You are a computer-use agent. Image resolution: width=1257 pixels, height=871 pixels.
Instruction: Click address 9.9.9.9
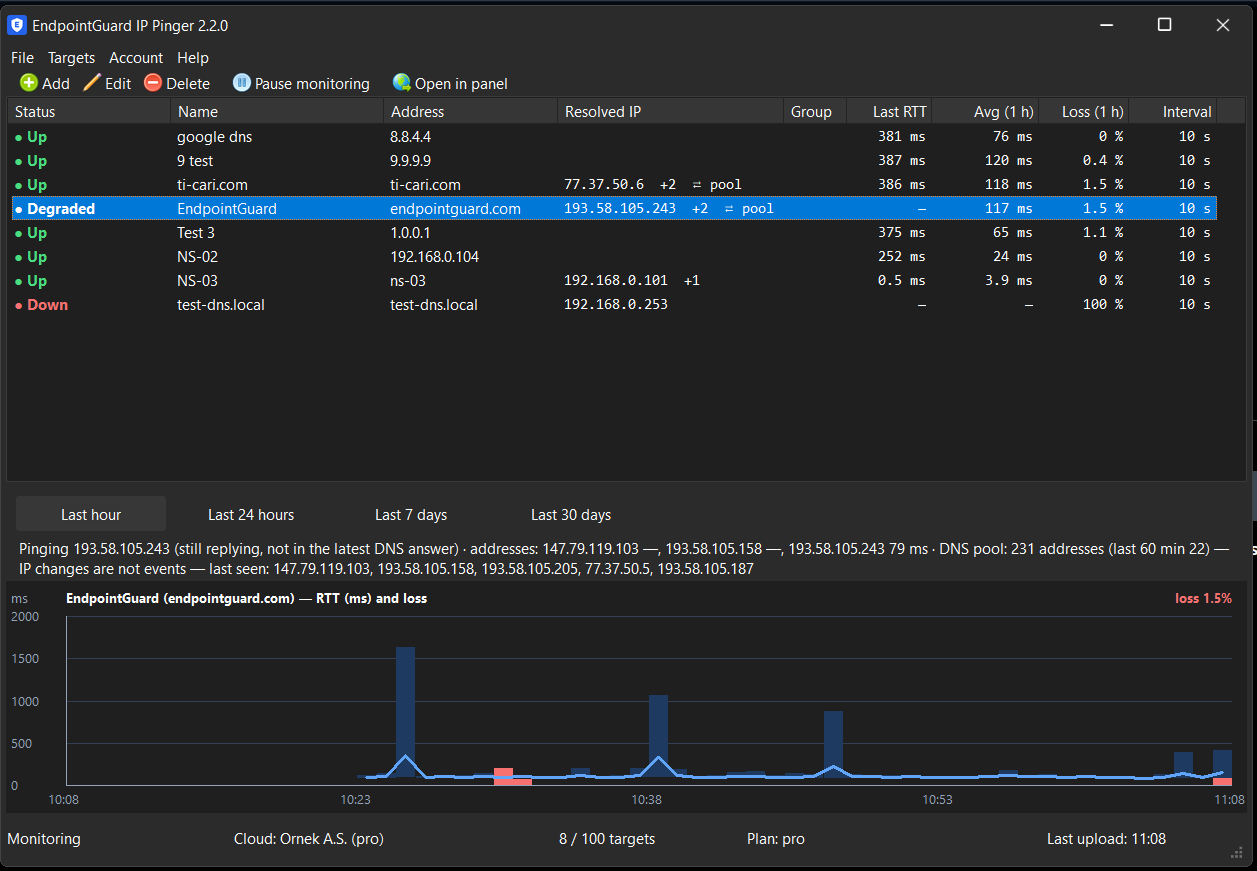[x=410, y=161]
